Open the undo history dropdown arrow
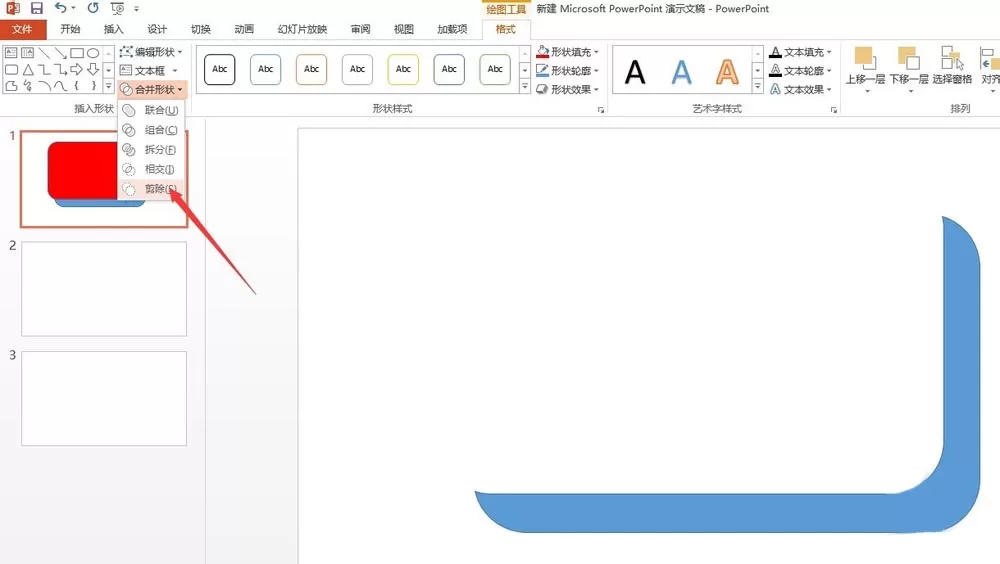This screenshot has height=564, width=1000. (x=74, y=8)
